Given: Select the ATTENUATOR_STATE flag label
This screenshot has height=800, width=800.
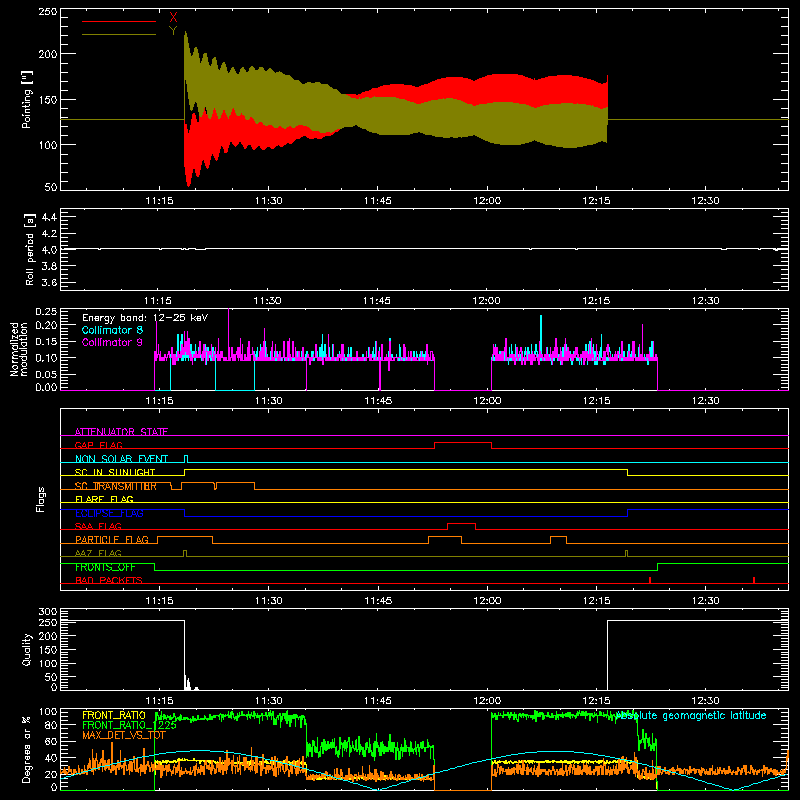Looking at the screenshot, I should (121, 432).
